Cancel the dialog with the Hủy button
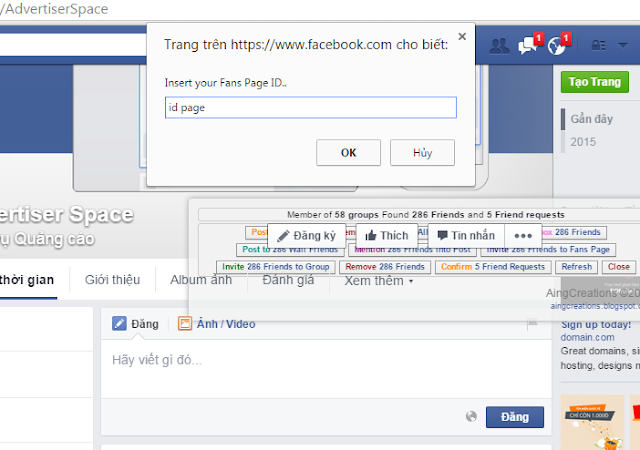Viewport: 640px width, 450px height. (x=422, y=153)
